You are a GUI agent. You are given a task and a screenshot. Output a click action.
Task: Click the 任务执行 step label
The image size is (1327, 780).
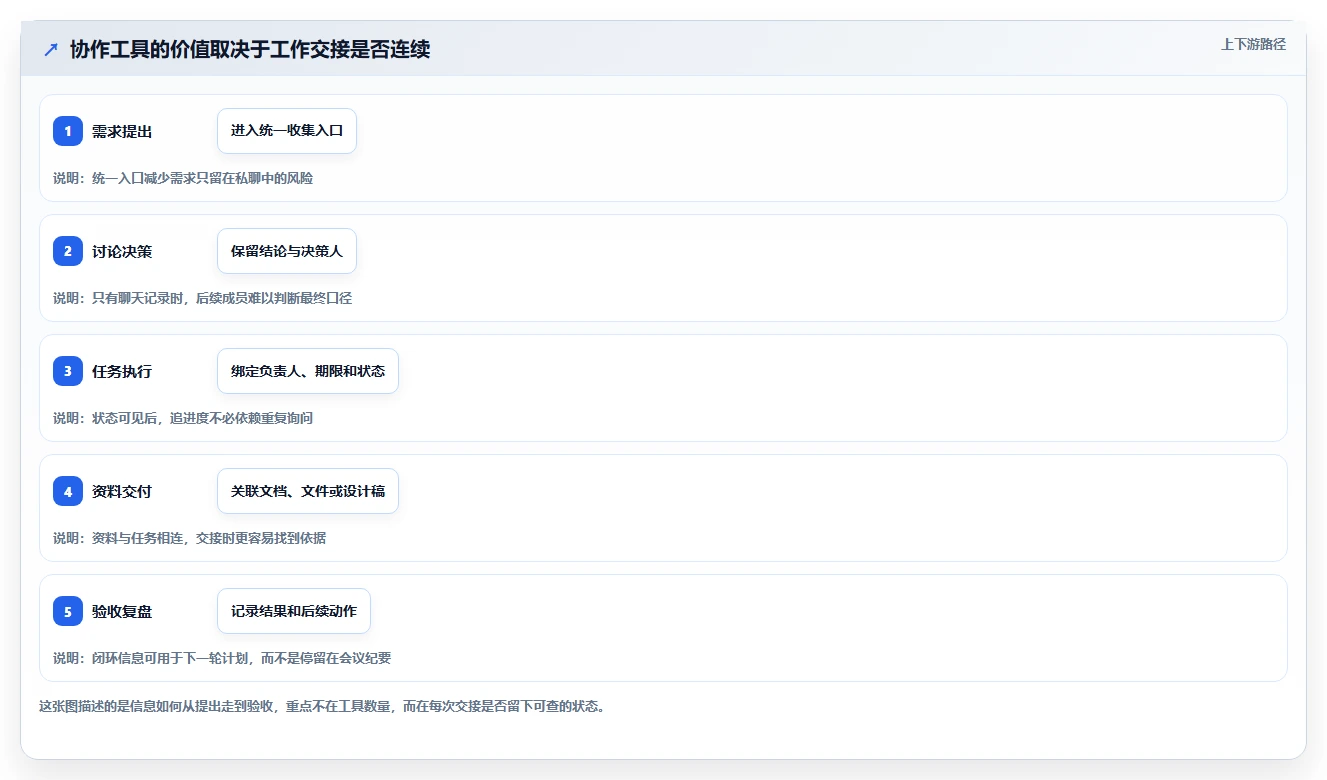point(122,371)
